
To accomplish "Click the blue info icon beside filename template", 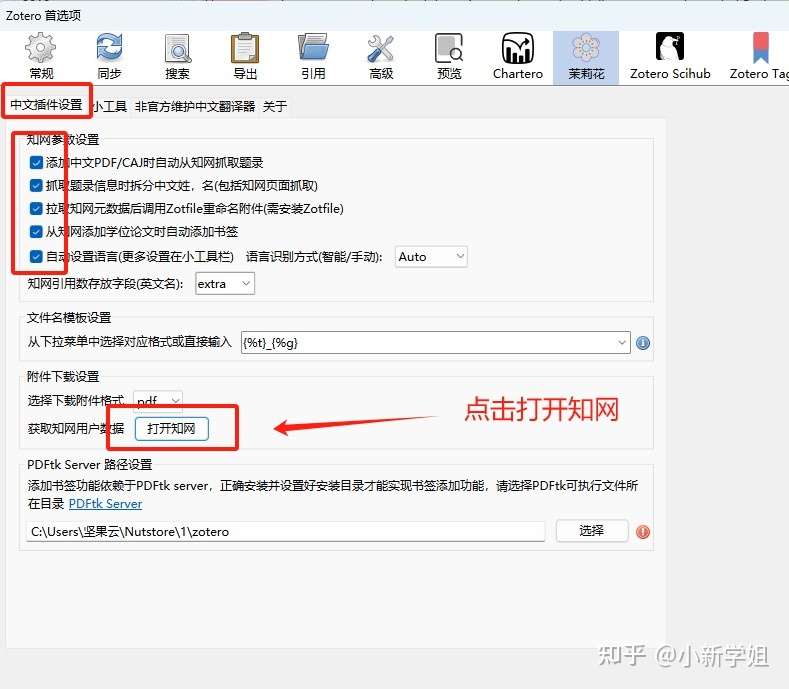I will [643, 343].
